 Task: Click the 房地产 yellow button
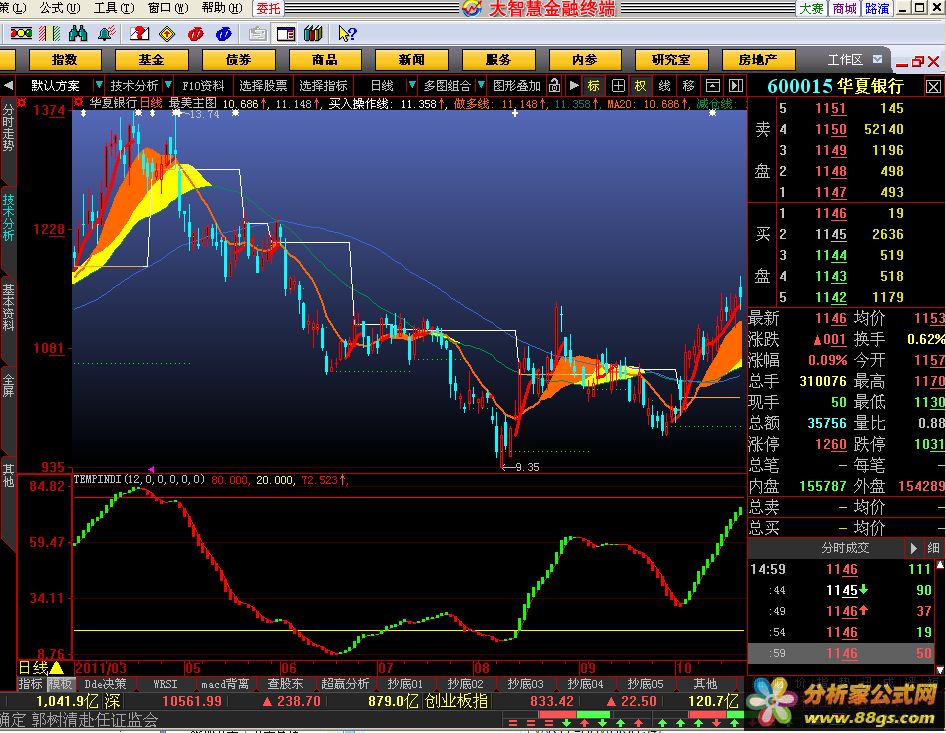[758, 60]
